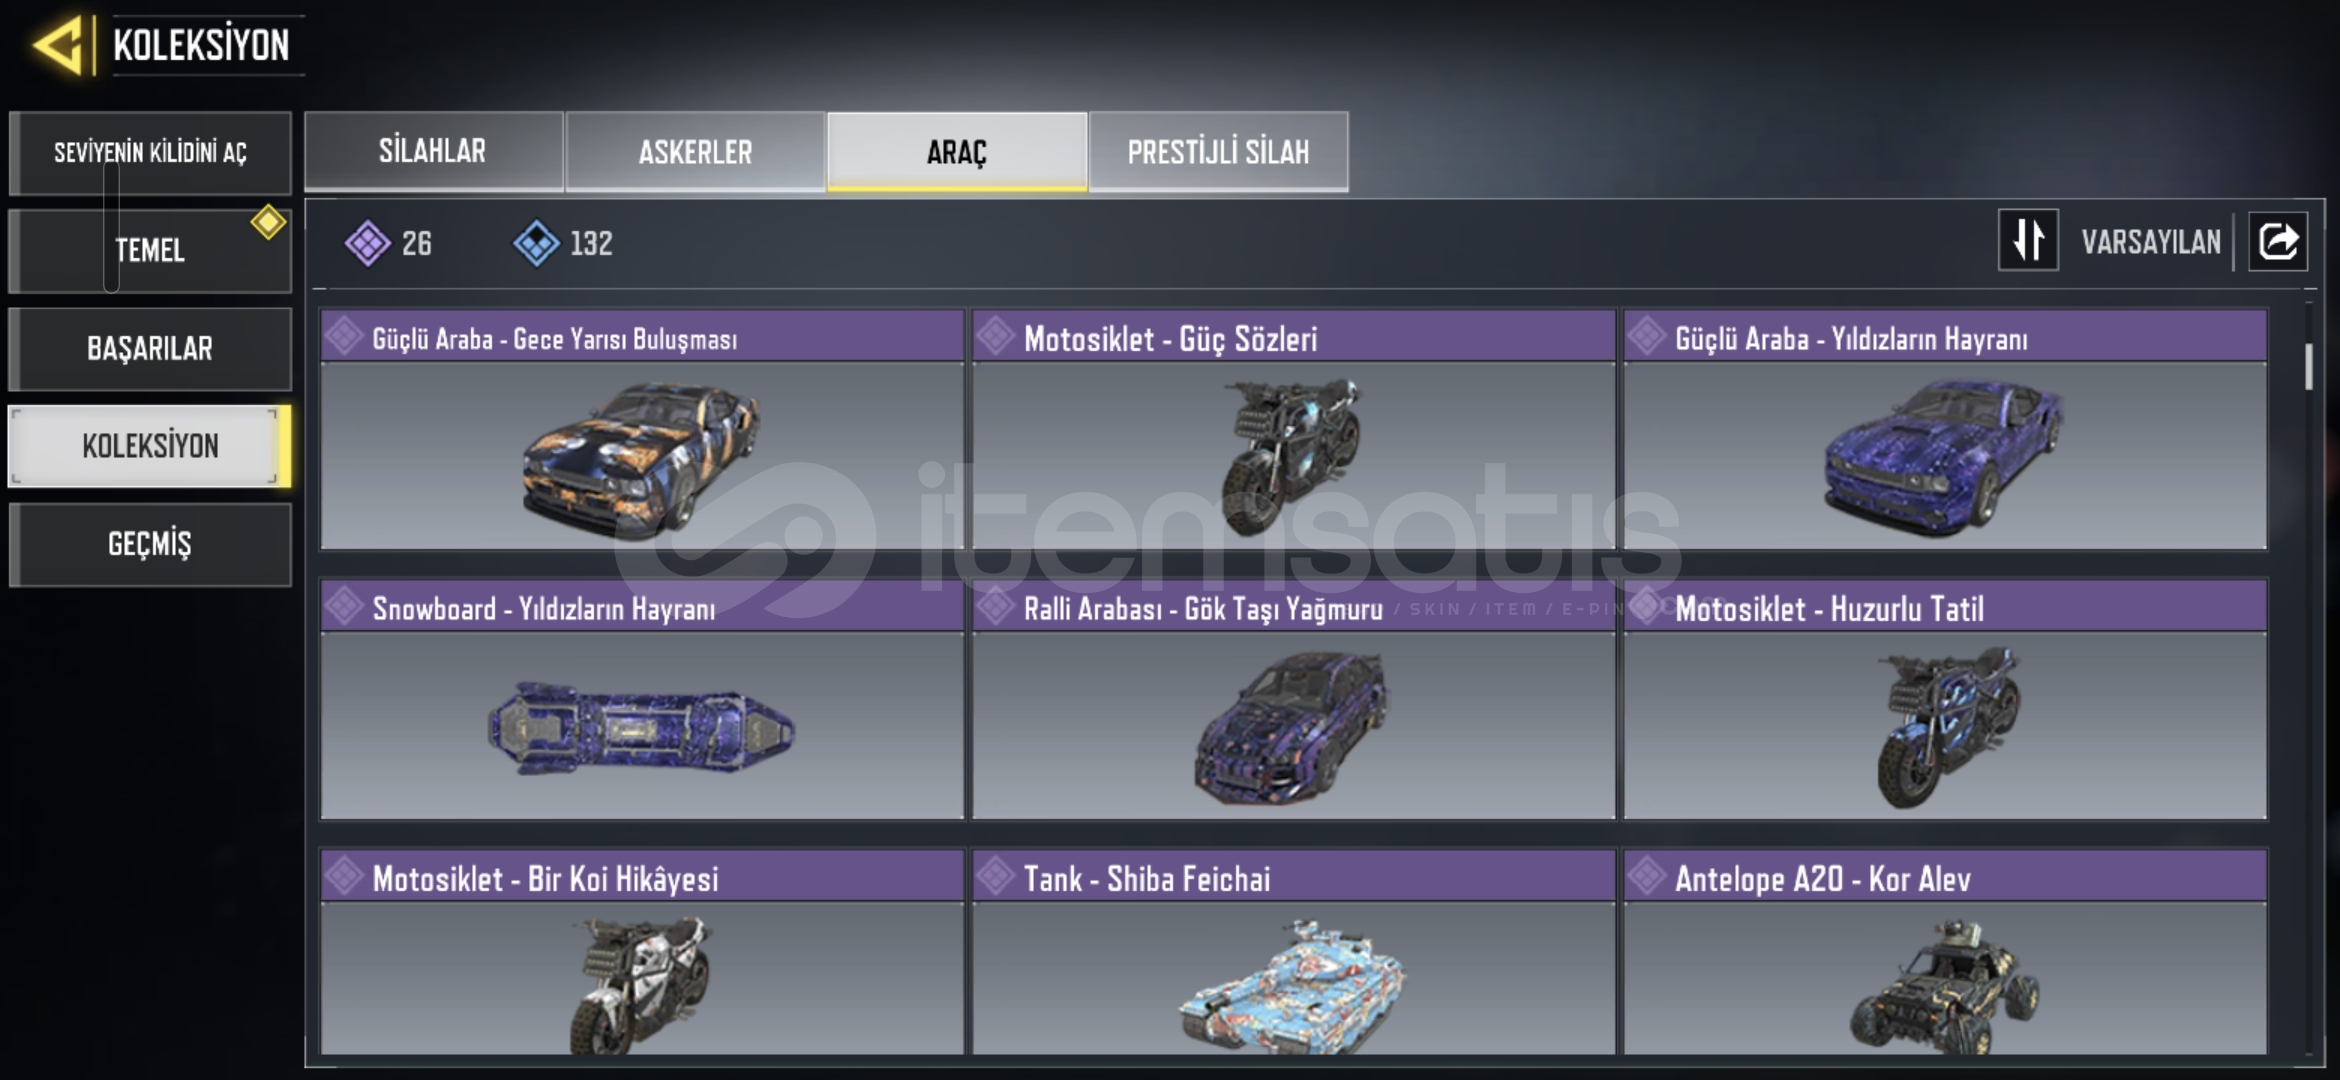The width and height of the screenshot is (2340, 1080).
Task: Click the yellow diamond badge on TEMEL
Action: pos(268,222)
